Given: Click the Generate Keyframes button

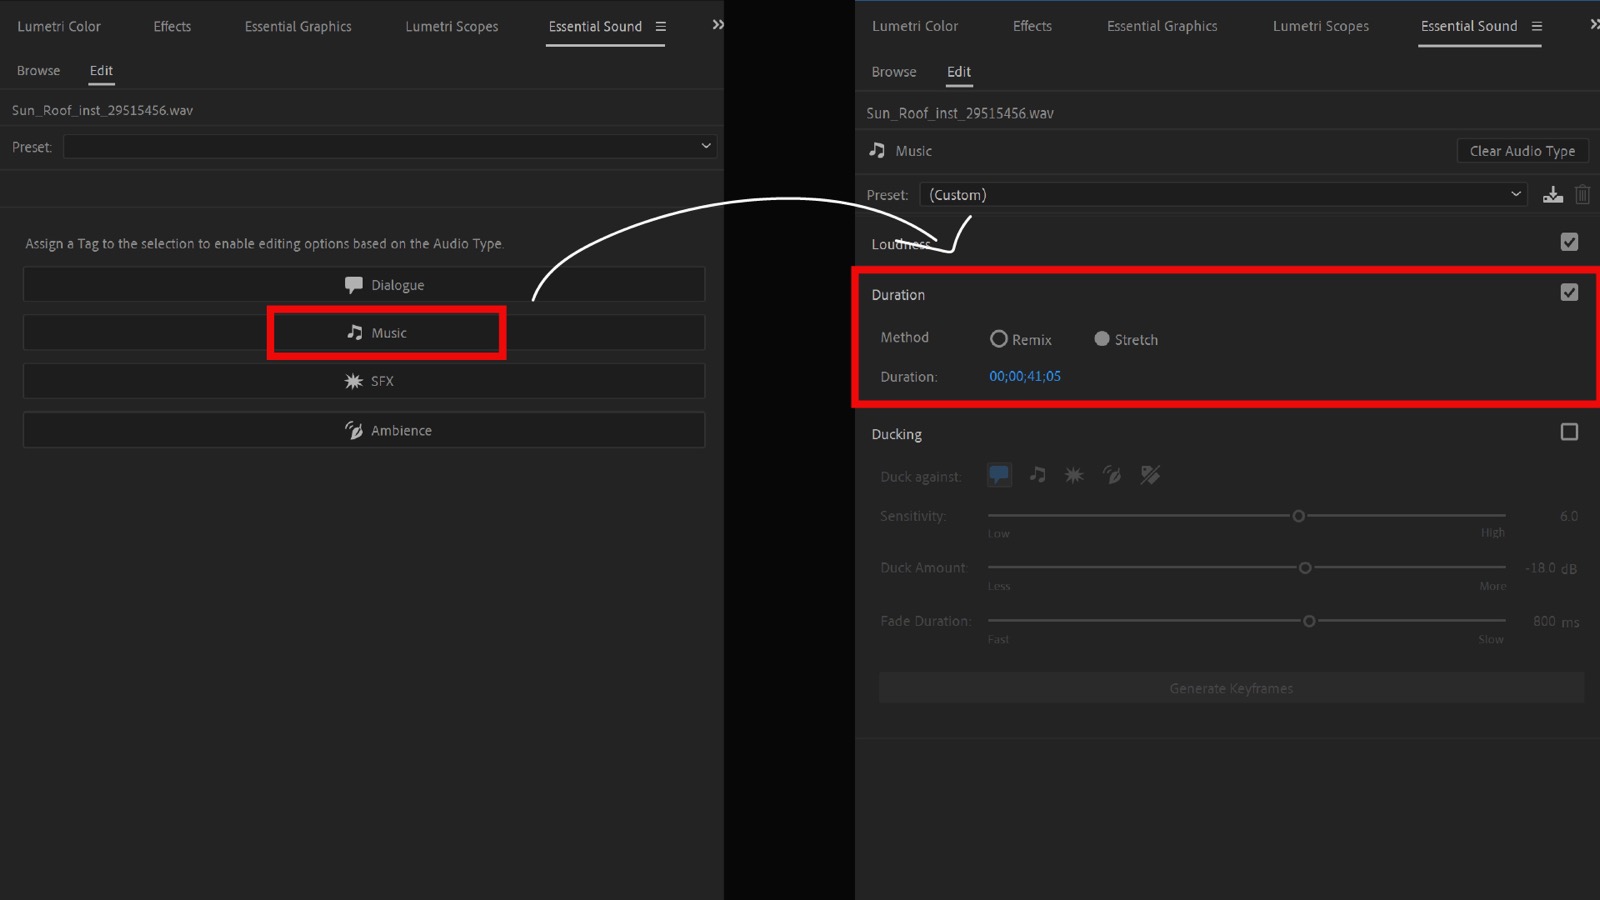Looking at the screenshot, I should click(x=1231, y=688).
